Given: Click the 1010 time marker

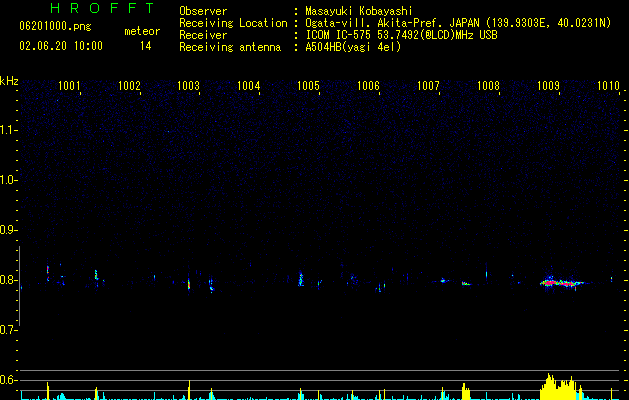Looking at the screenshot, I should click(x=608, y=86).
